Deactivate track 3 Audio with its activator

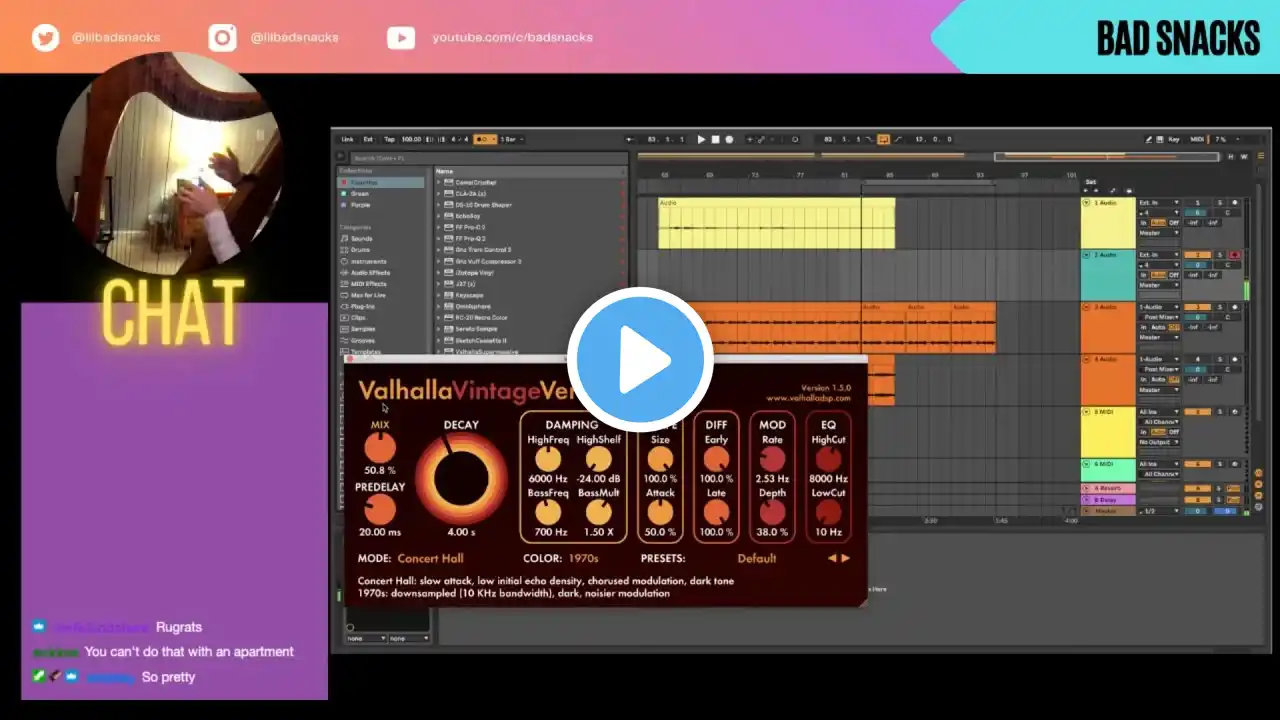(1197, 307)
